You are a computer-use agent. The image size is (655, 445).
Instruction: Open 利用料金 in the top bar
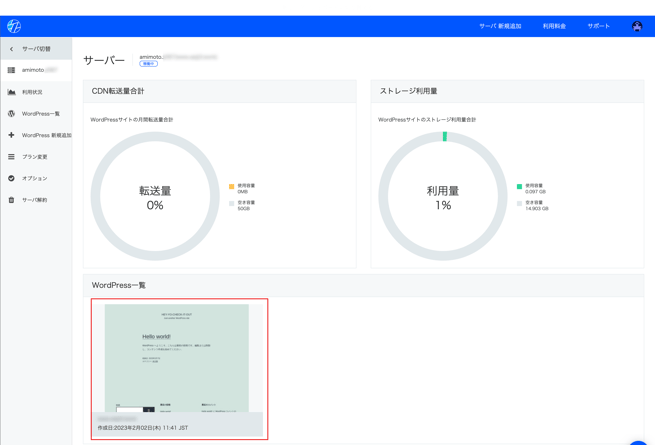click(x=554, y=26)
